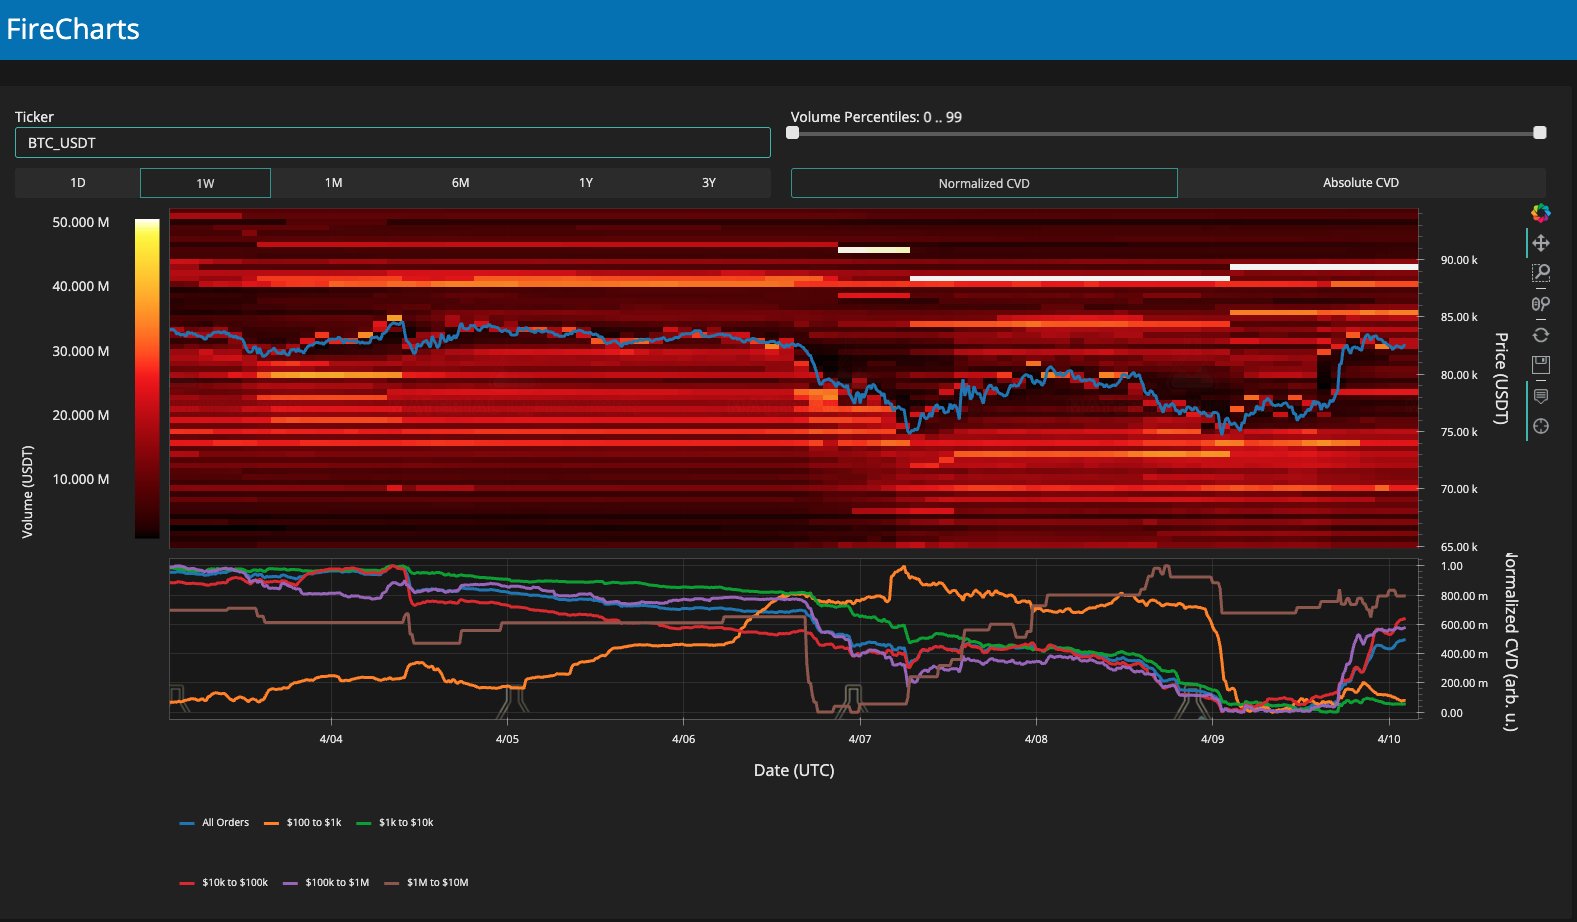Select the 1M time range
1577x922 pixels.
click(333, 183)
